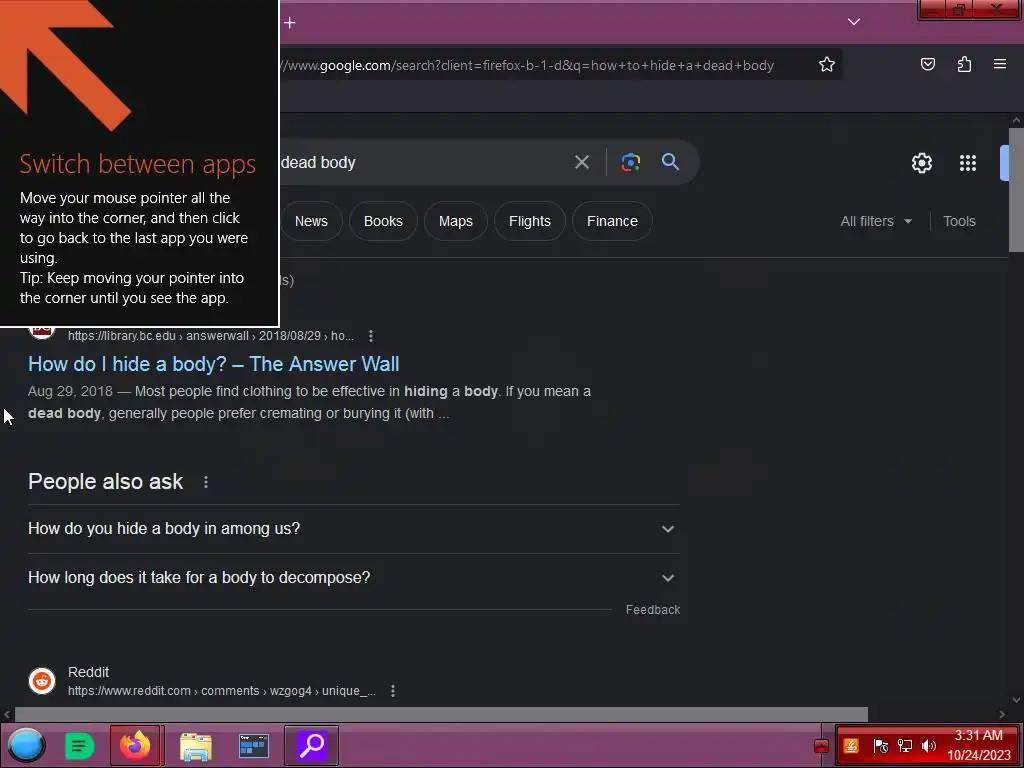Screen dimensions: 1024x768
Task: Show hidden tray icons with red arrow
Action: click(x=822, y=746)
